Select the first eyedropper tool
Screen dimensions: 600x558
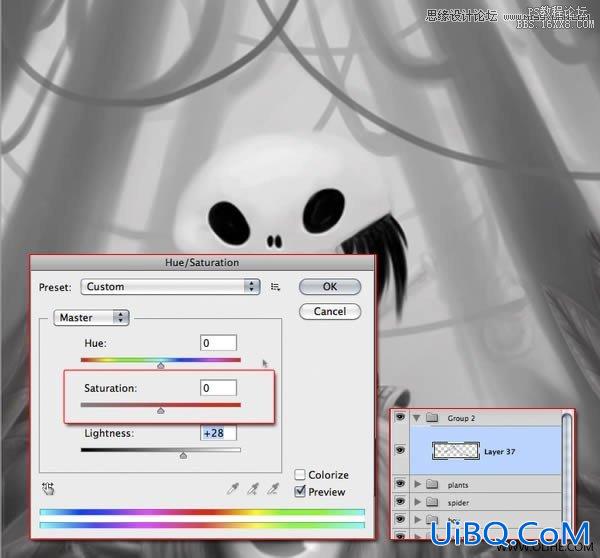(x=233, y=489)
